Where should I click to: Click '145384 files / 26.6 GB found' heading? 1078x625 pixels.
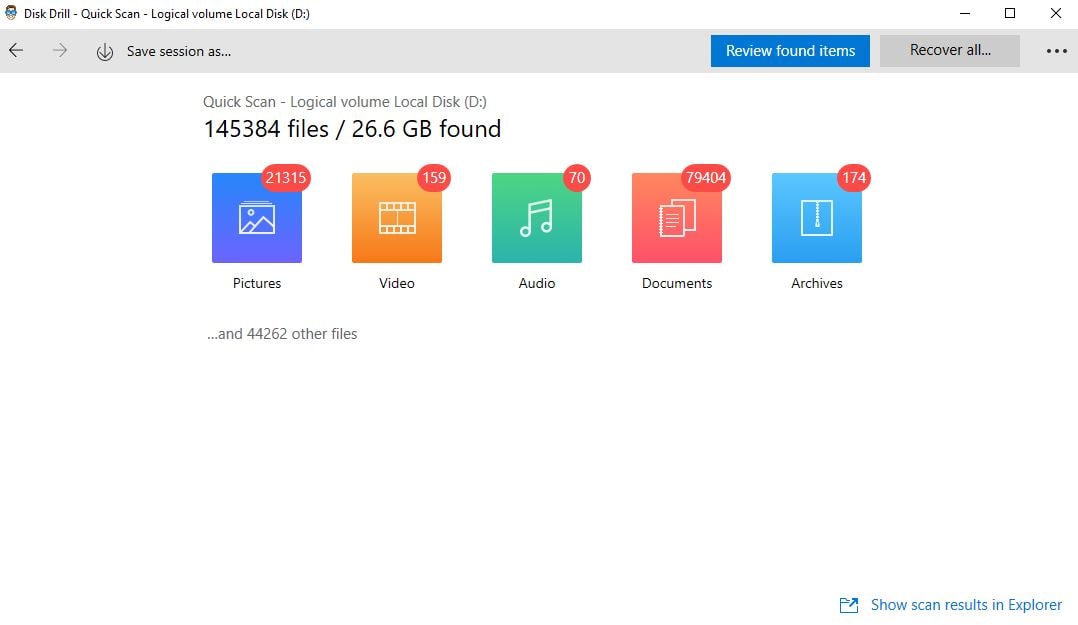[352, 129]
